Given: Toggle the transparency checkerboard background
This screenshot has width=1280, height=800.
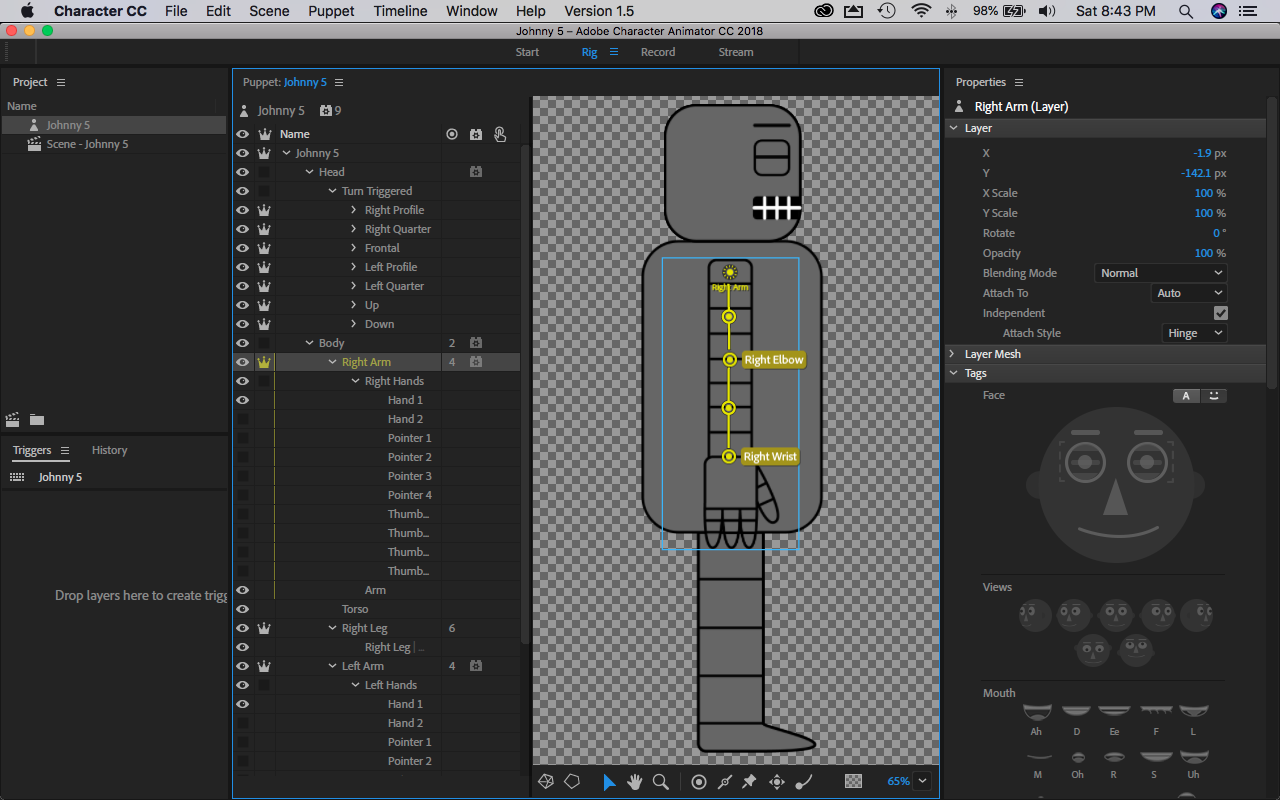Looking at the screenshot, I should (x=853, y=782).
